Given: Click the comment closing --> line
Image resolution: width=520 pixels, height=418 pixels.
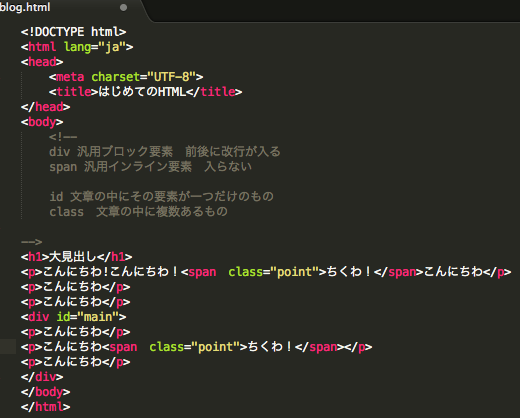Looking at the screenshot, I should (32, 242).
